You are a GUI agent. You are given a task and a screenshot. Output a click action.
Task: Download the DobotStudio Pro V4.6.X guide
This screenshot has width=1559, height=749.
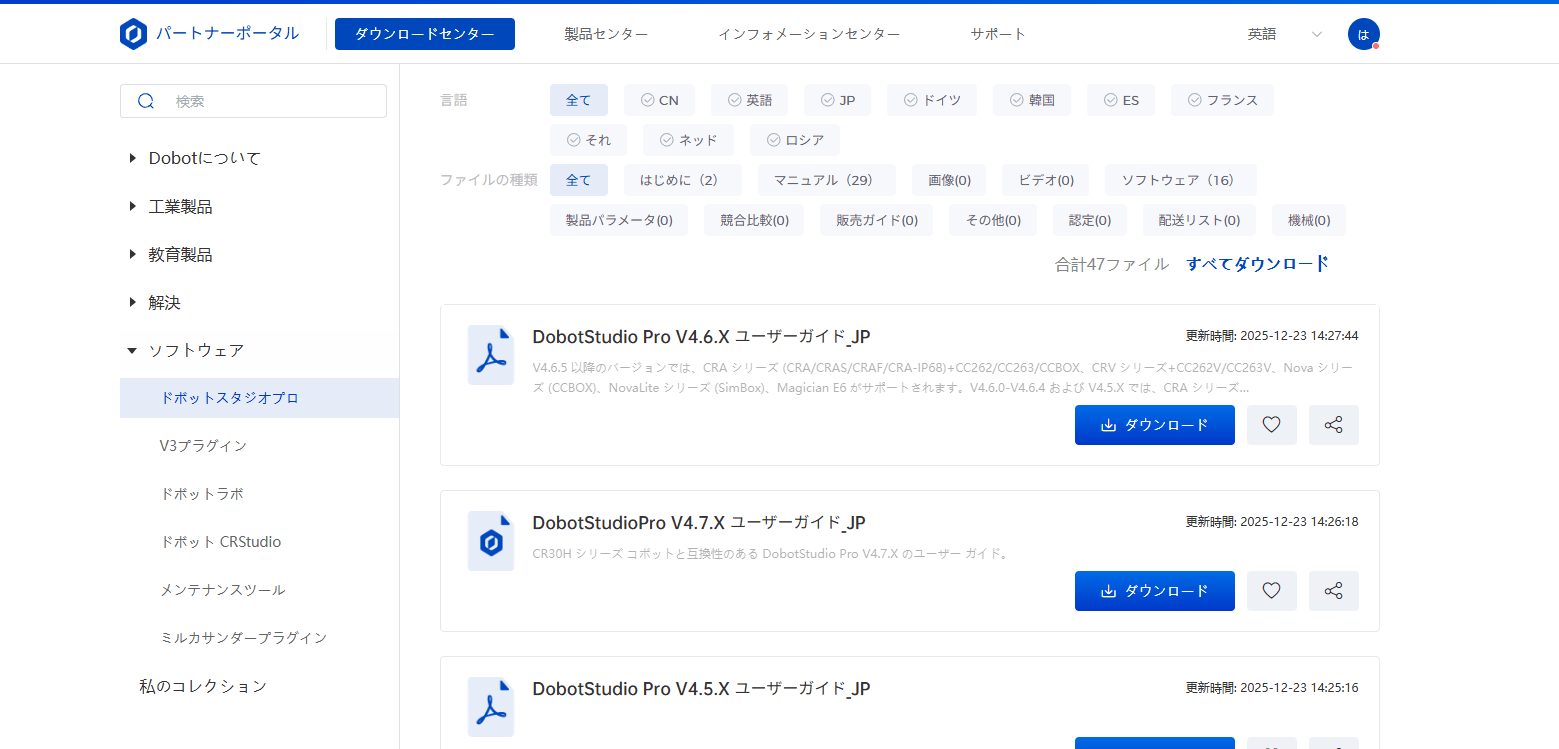[1154, 425]
